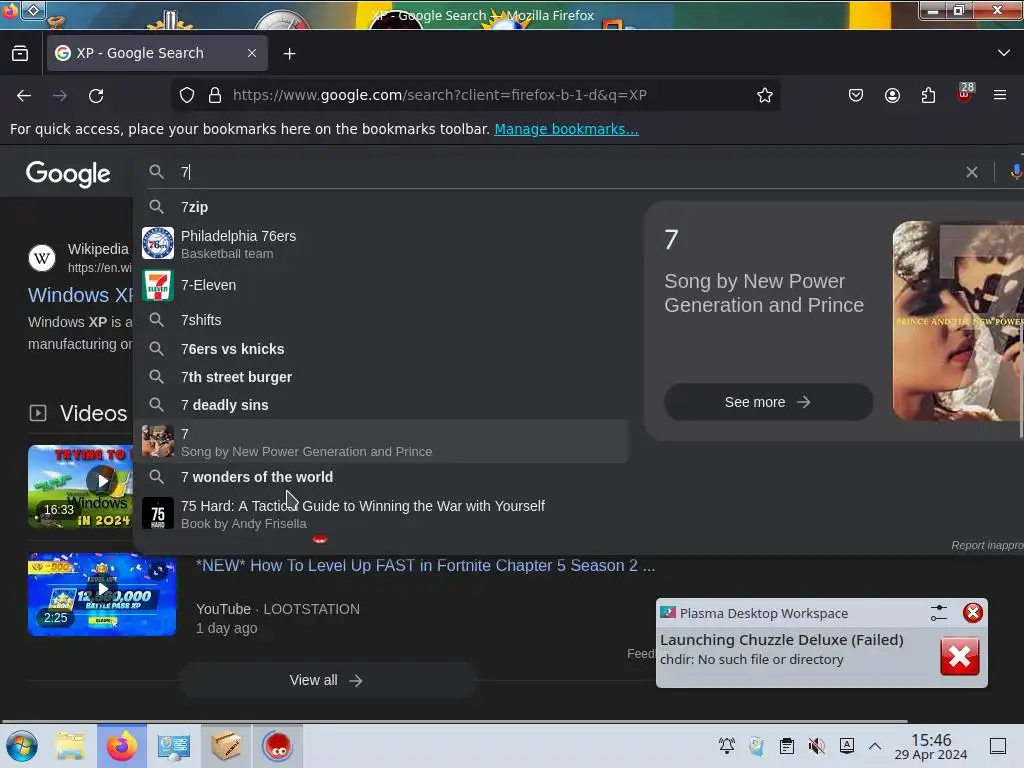Start voice search with microphone icon

point(1015,172)
